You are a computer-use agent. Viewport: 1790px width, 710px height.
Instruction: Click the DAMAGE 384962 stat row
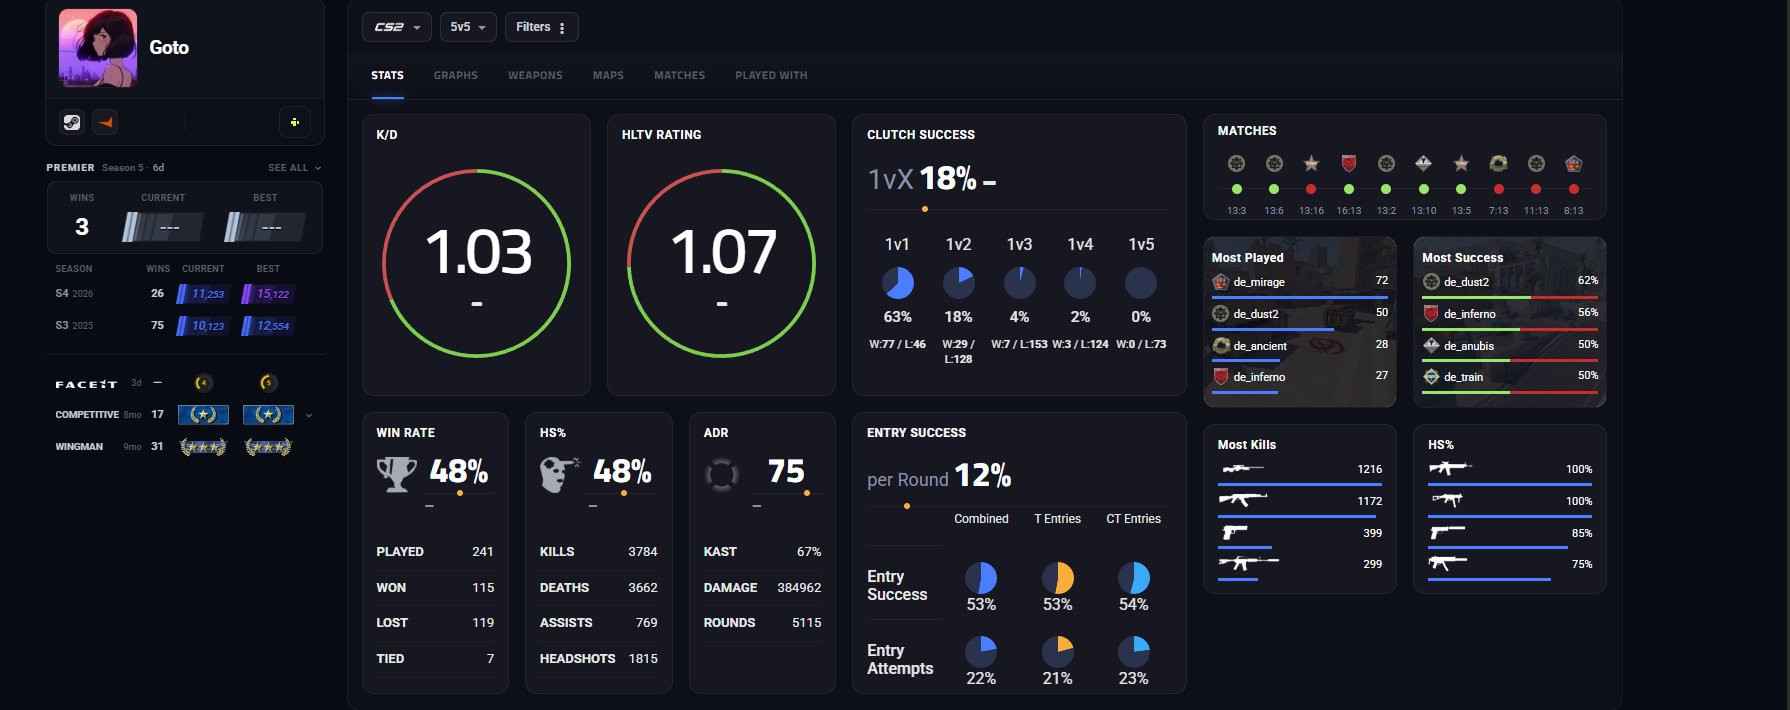point(762,587)
